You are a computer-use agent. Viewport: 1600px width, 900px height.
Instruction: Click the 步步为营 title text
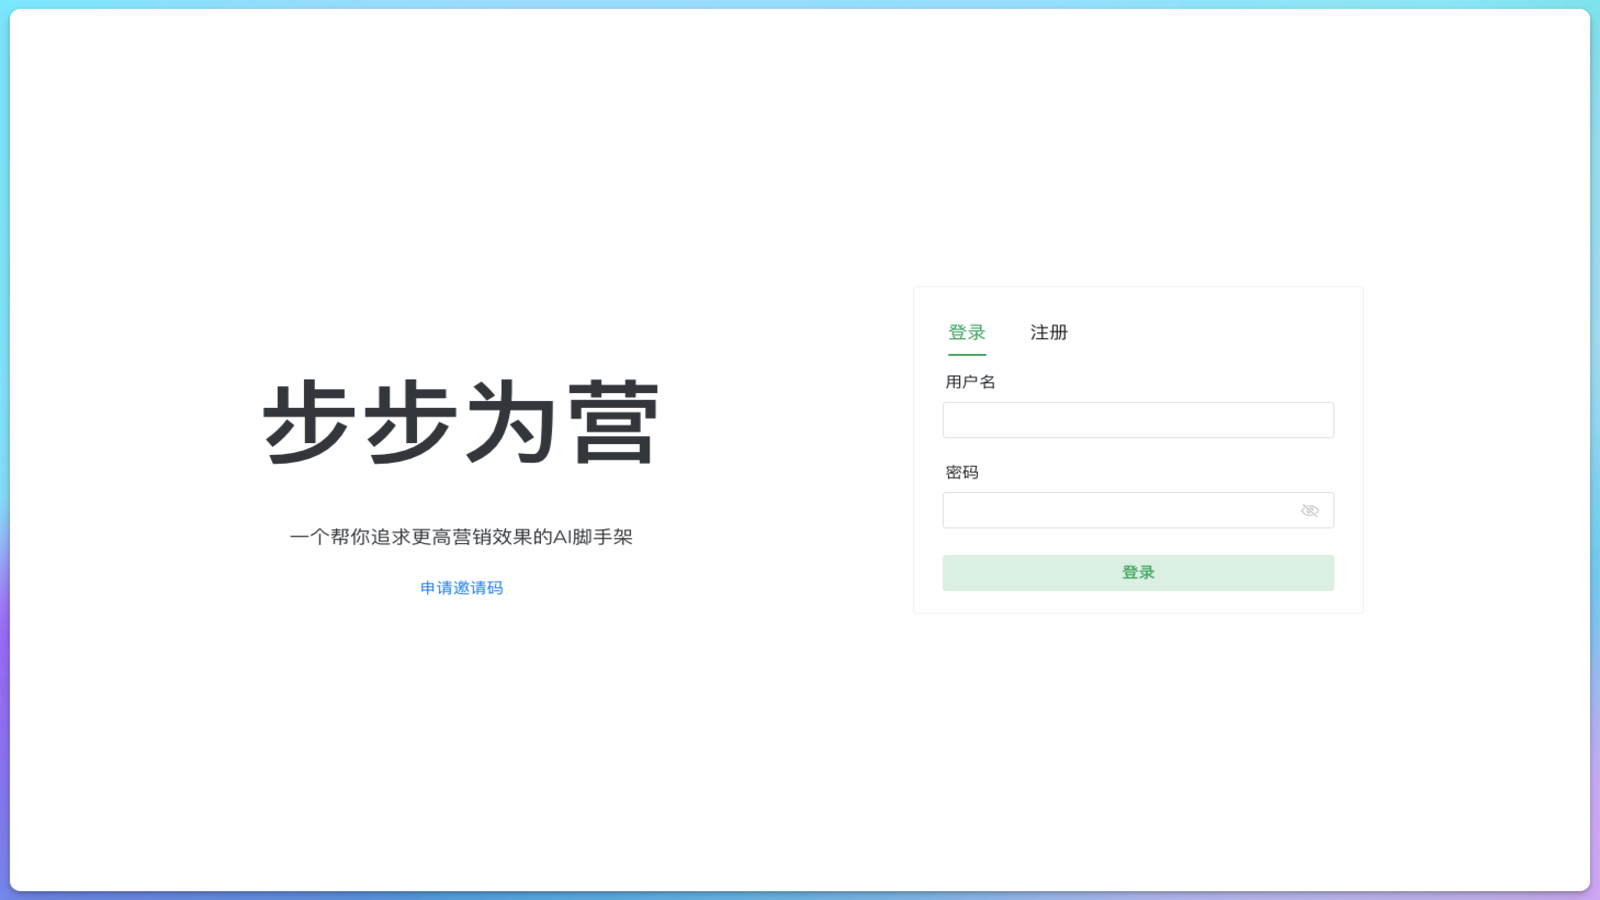(x=460, y=421)
